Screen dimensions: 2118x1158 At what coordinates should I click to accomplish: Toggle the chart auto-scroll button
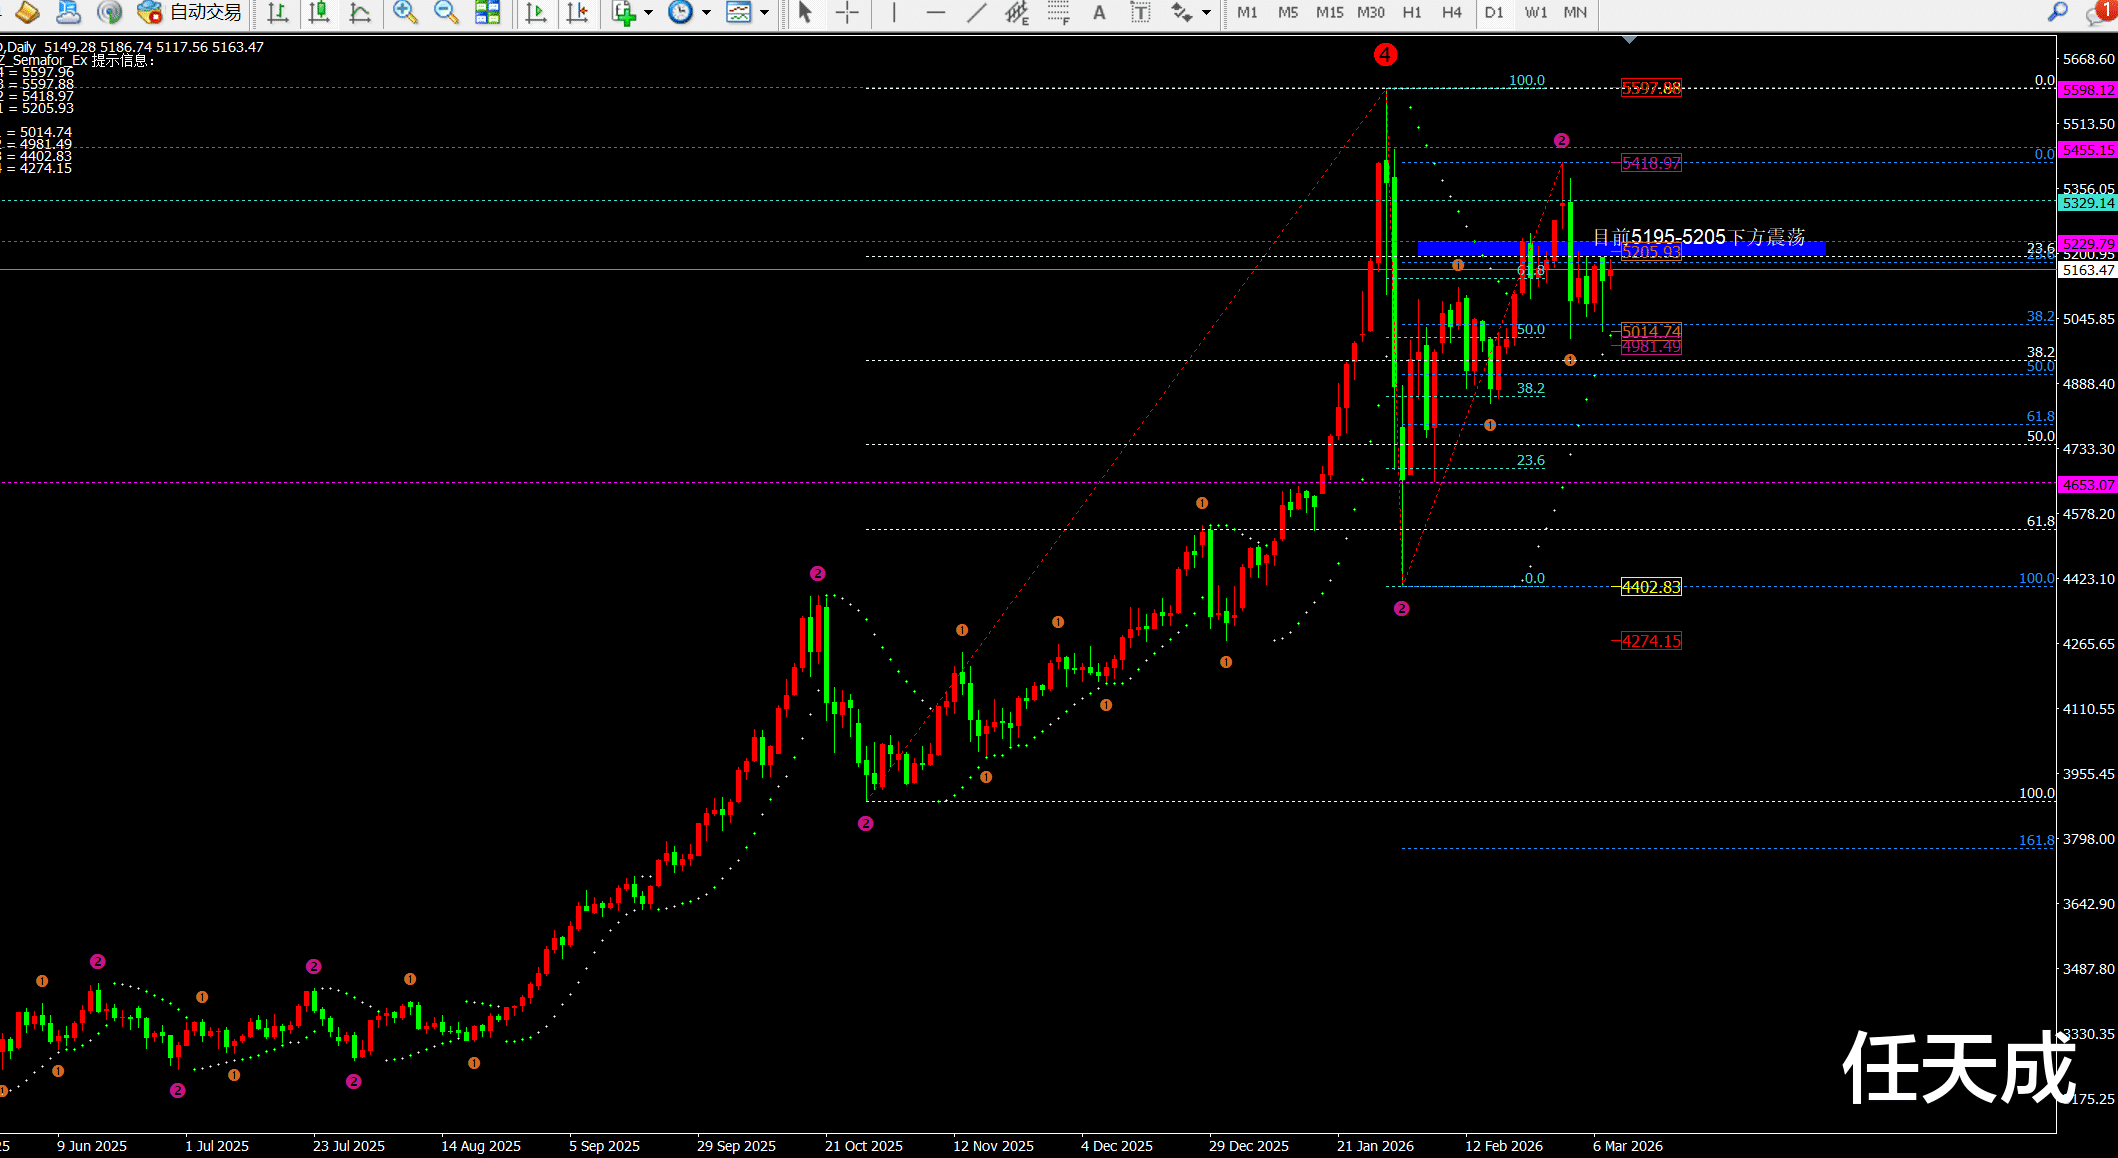[x=536, y=12]
